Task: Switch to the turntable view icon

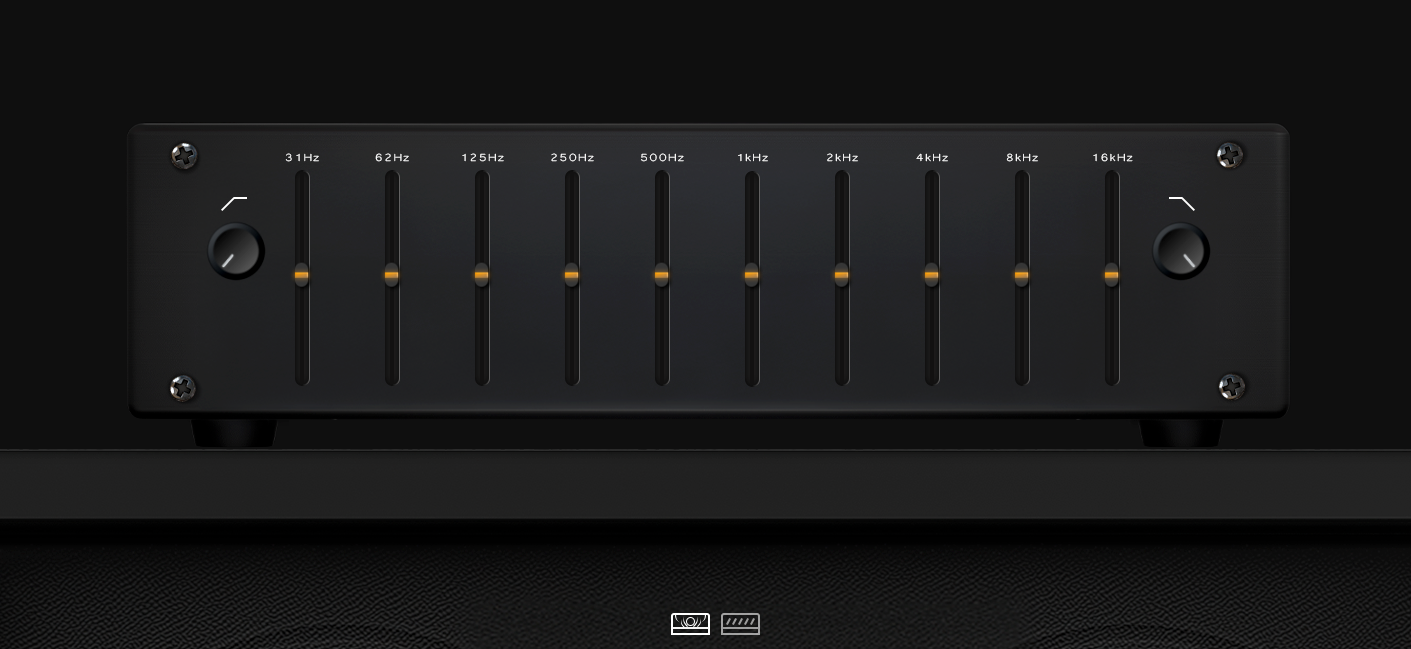Action: tap(690, 624)
